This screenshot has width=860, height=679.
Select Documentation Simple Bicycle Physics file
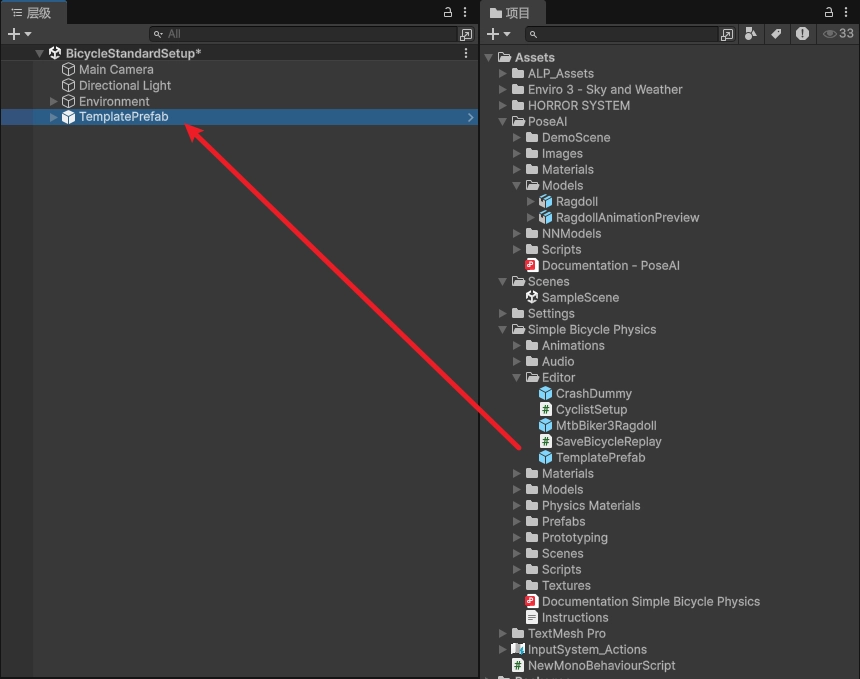coord(650,602)
